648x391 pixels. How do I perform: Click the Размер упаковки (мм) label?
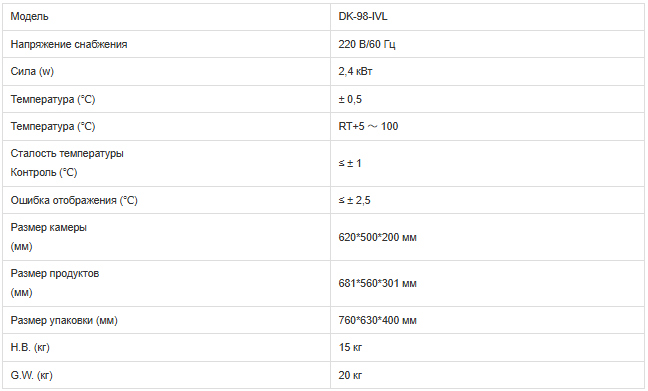coord(64,320)
